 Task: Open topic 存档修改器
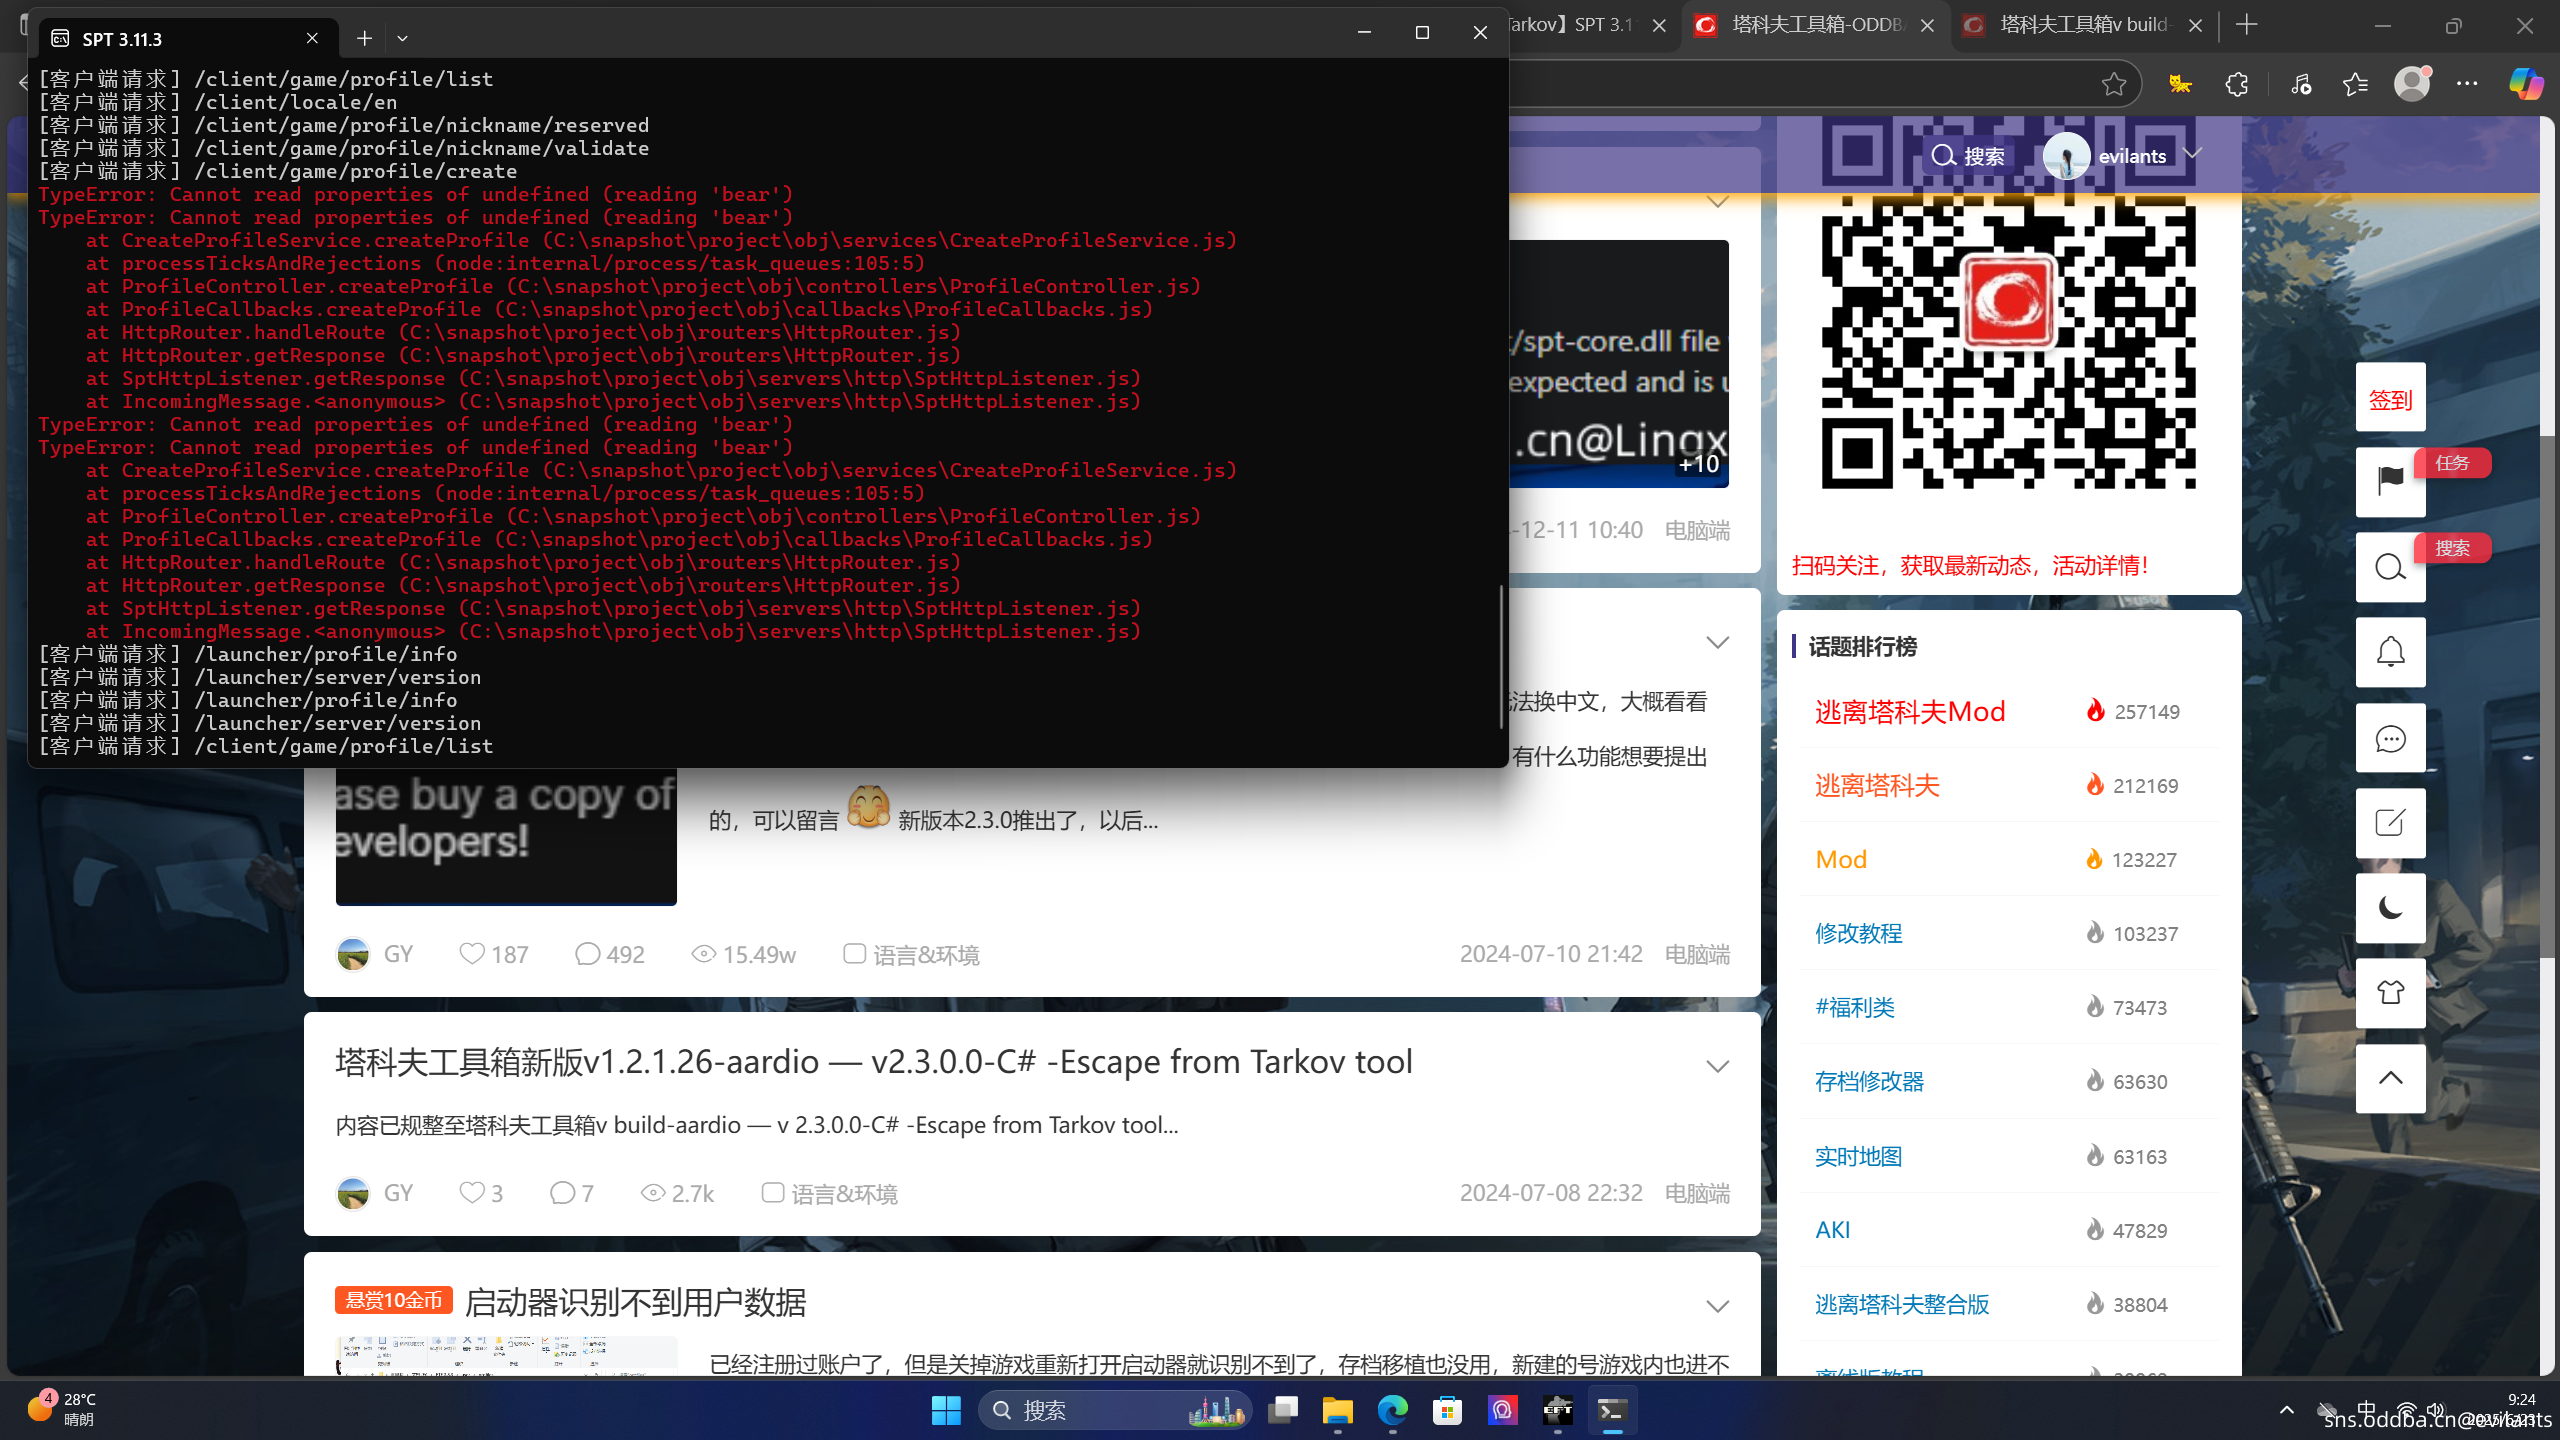(x=1869, y=1081)
